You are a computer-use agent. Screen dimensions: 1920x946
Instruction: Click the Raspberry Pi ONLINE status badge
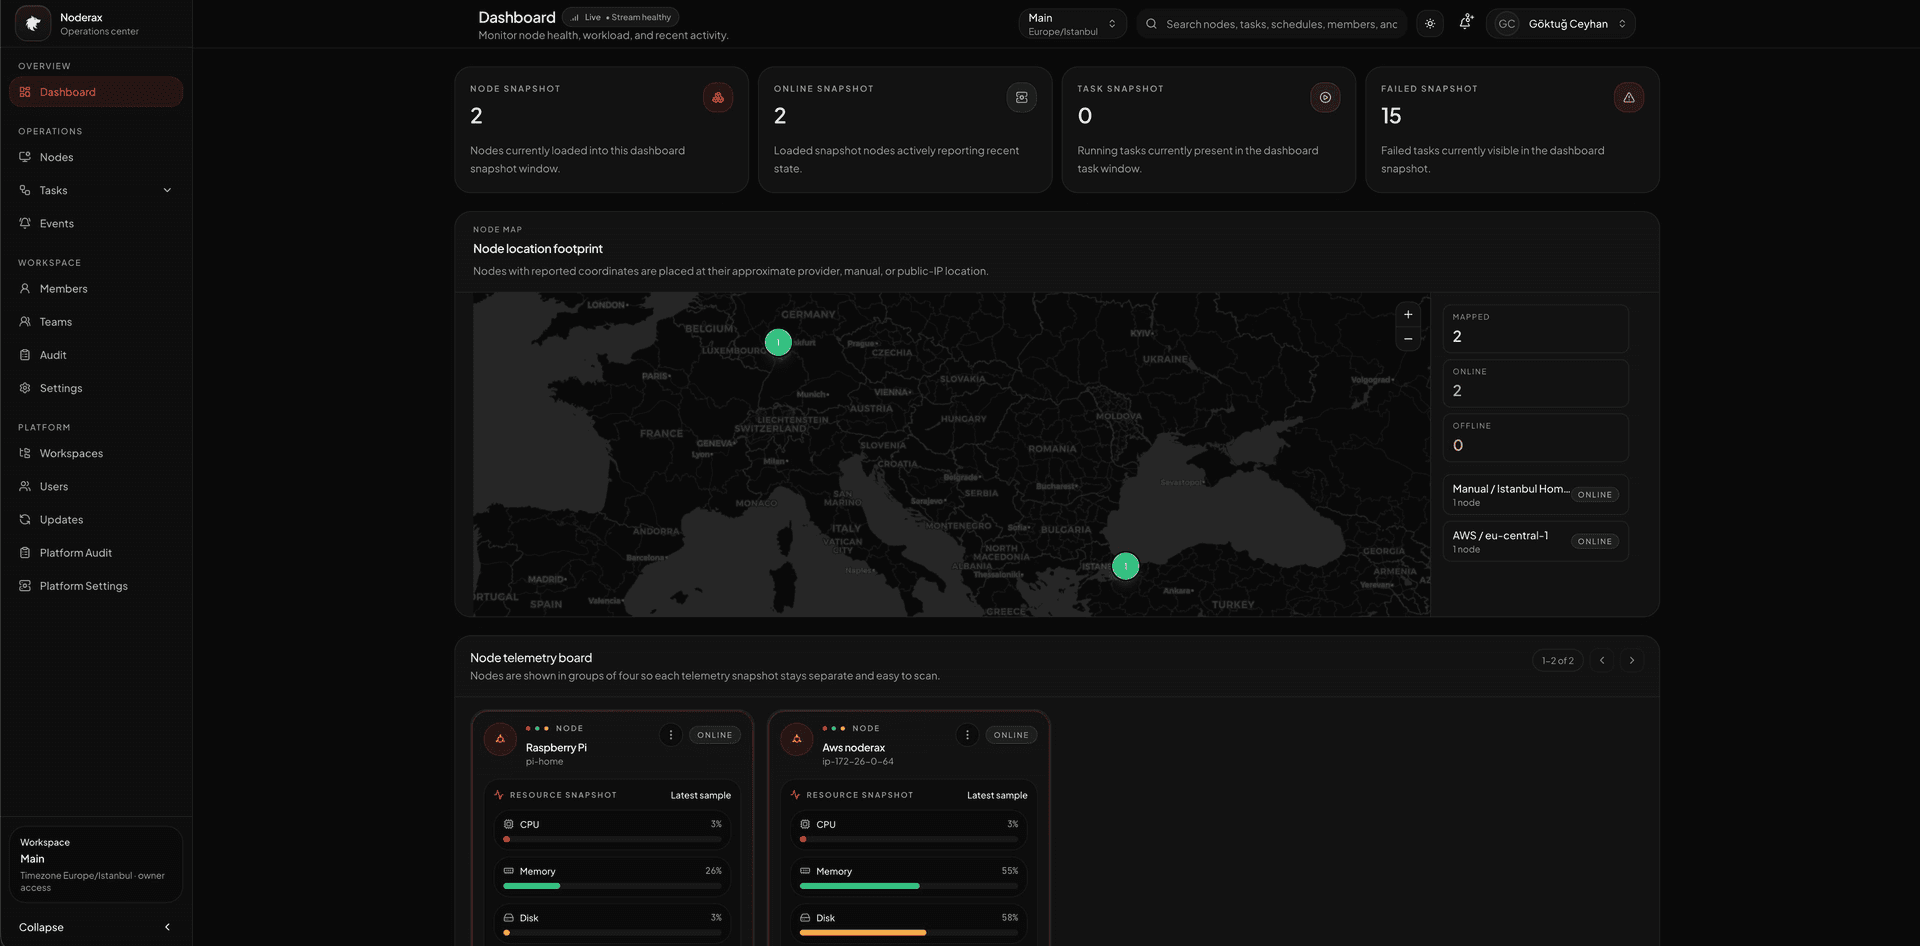click(x=715, y=735)
